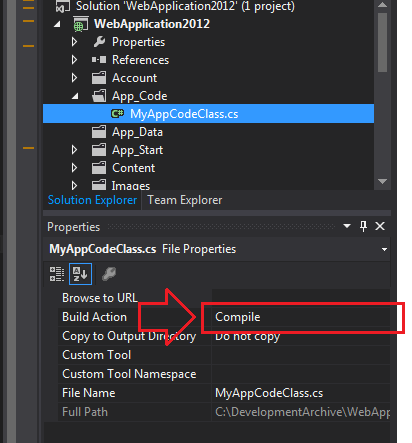Select the Solution 'WebApplication2012' root label

pos(185,6)
